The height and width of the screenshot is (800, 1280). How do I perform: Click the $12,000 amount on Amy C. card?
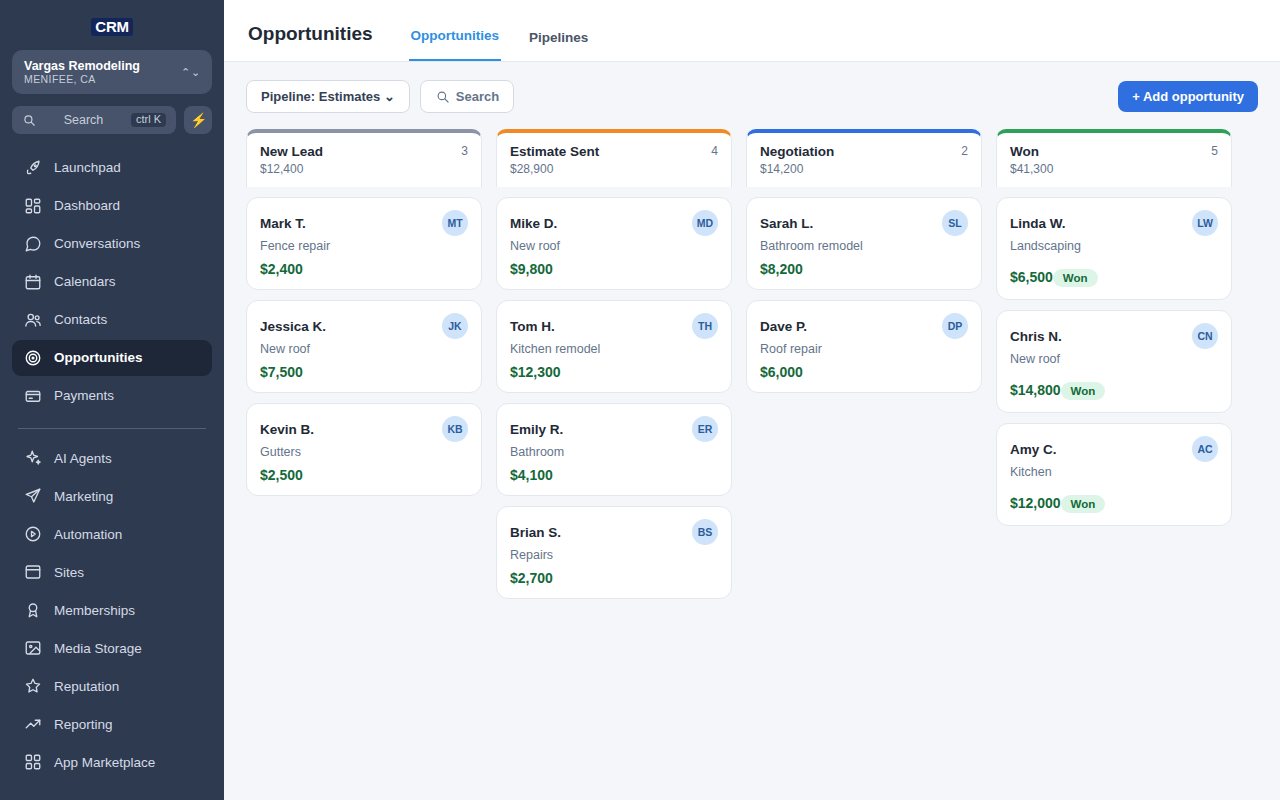[1035, 503]
